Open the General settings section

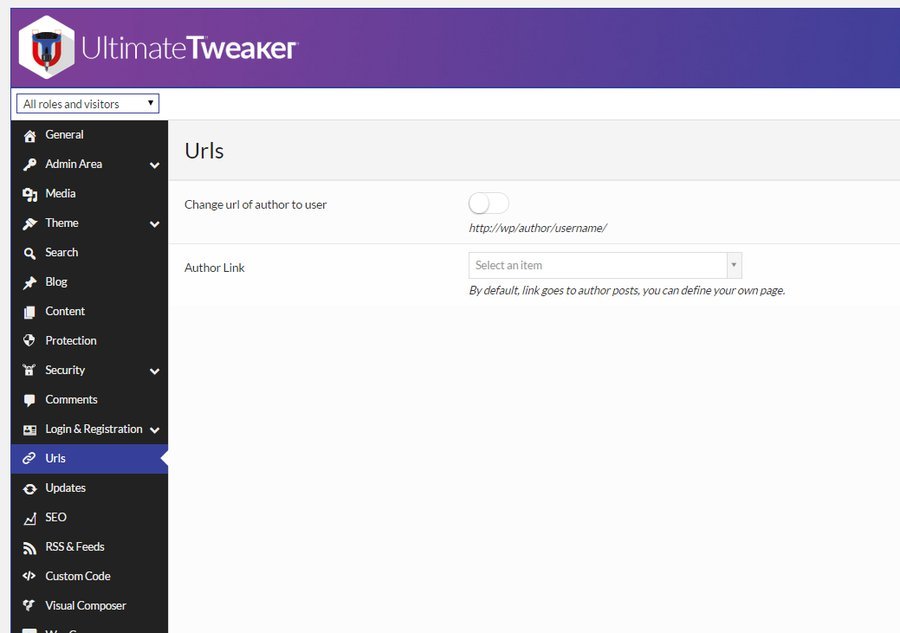[x=90, y=135]
